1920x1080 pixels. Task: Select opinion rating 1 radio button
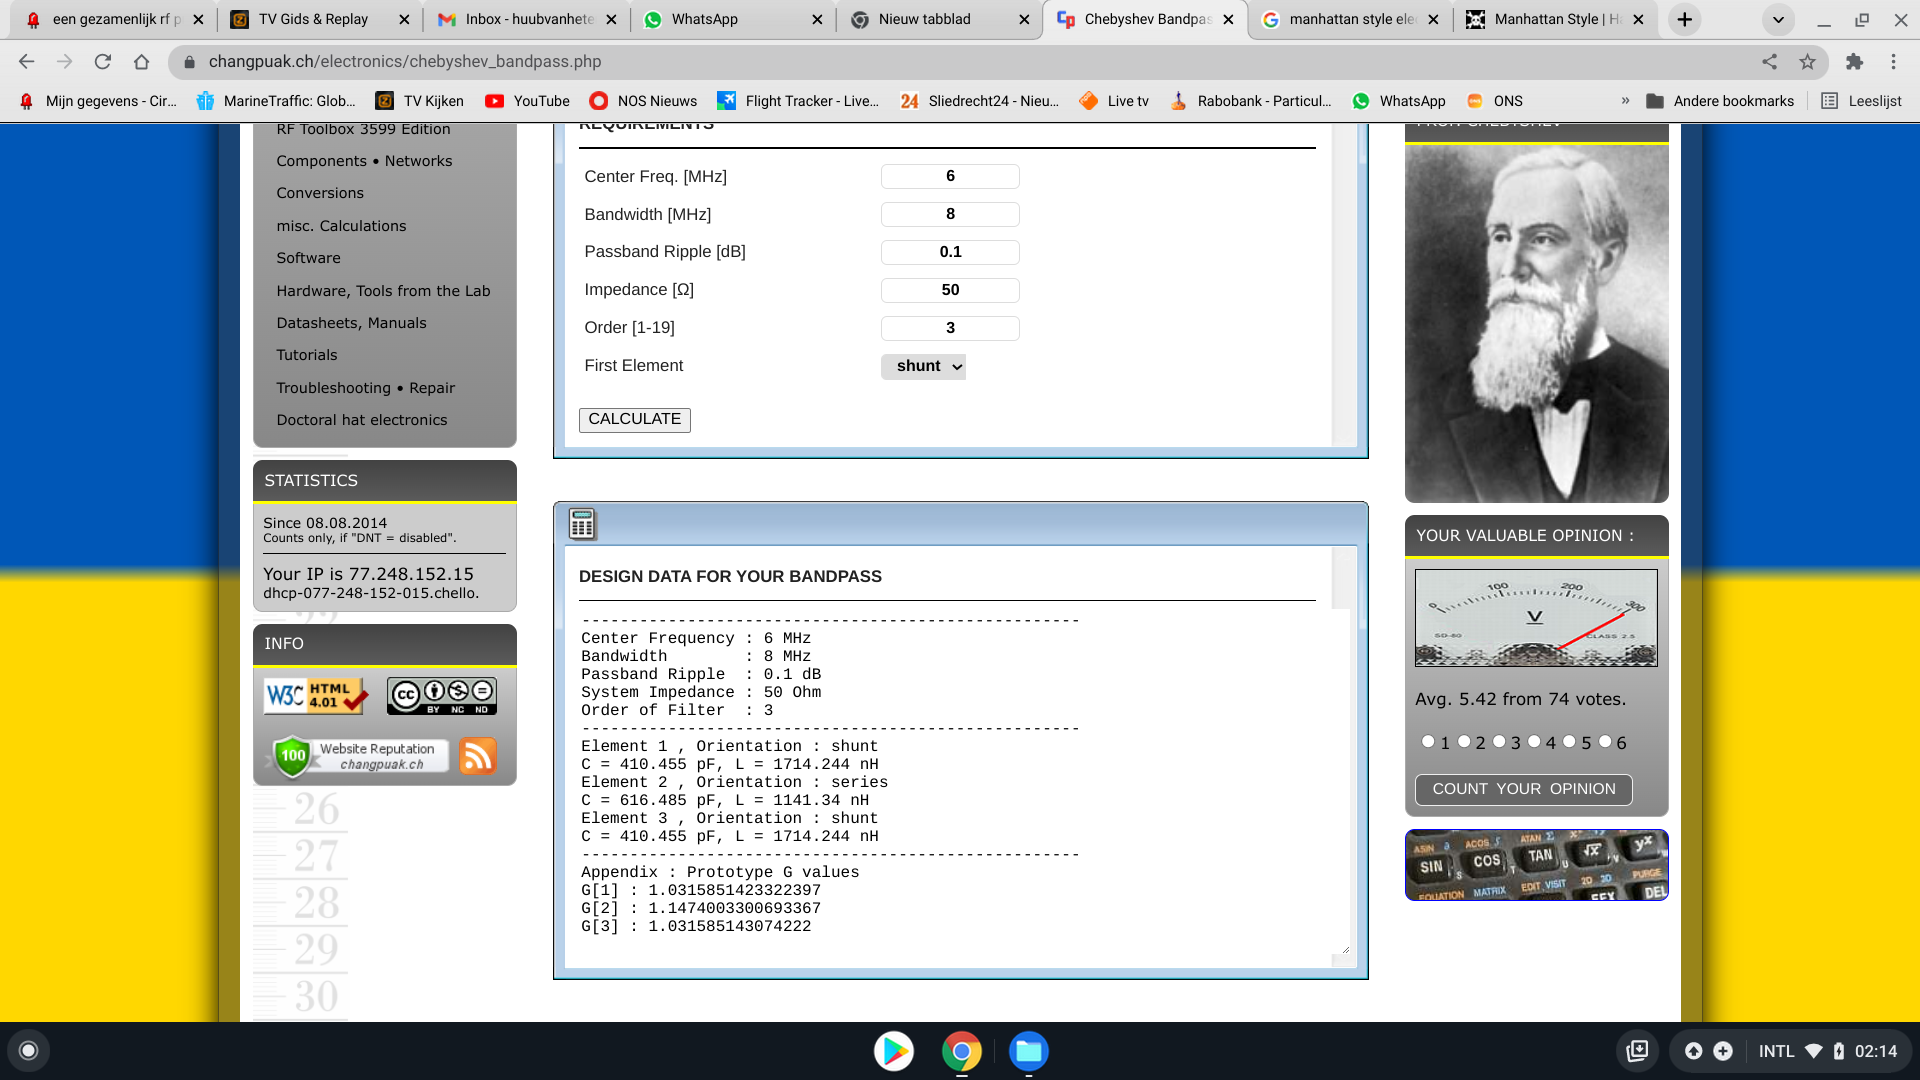pos(1428,741)
